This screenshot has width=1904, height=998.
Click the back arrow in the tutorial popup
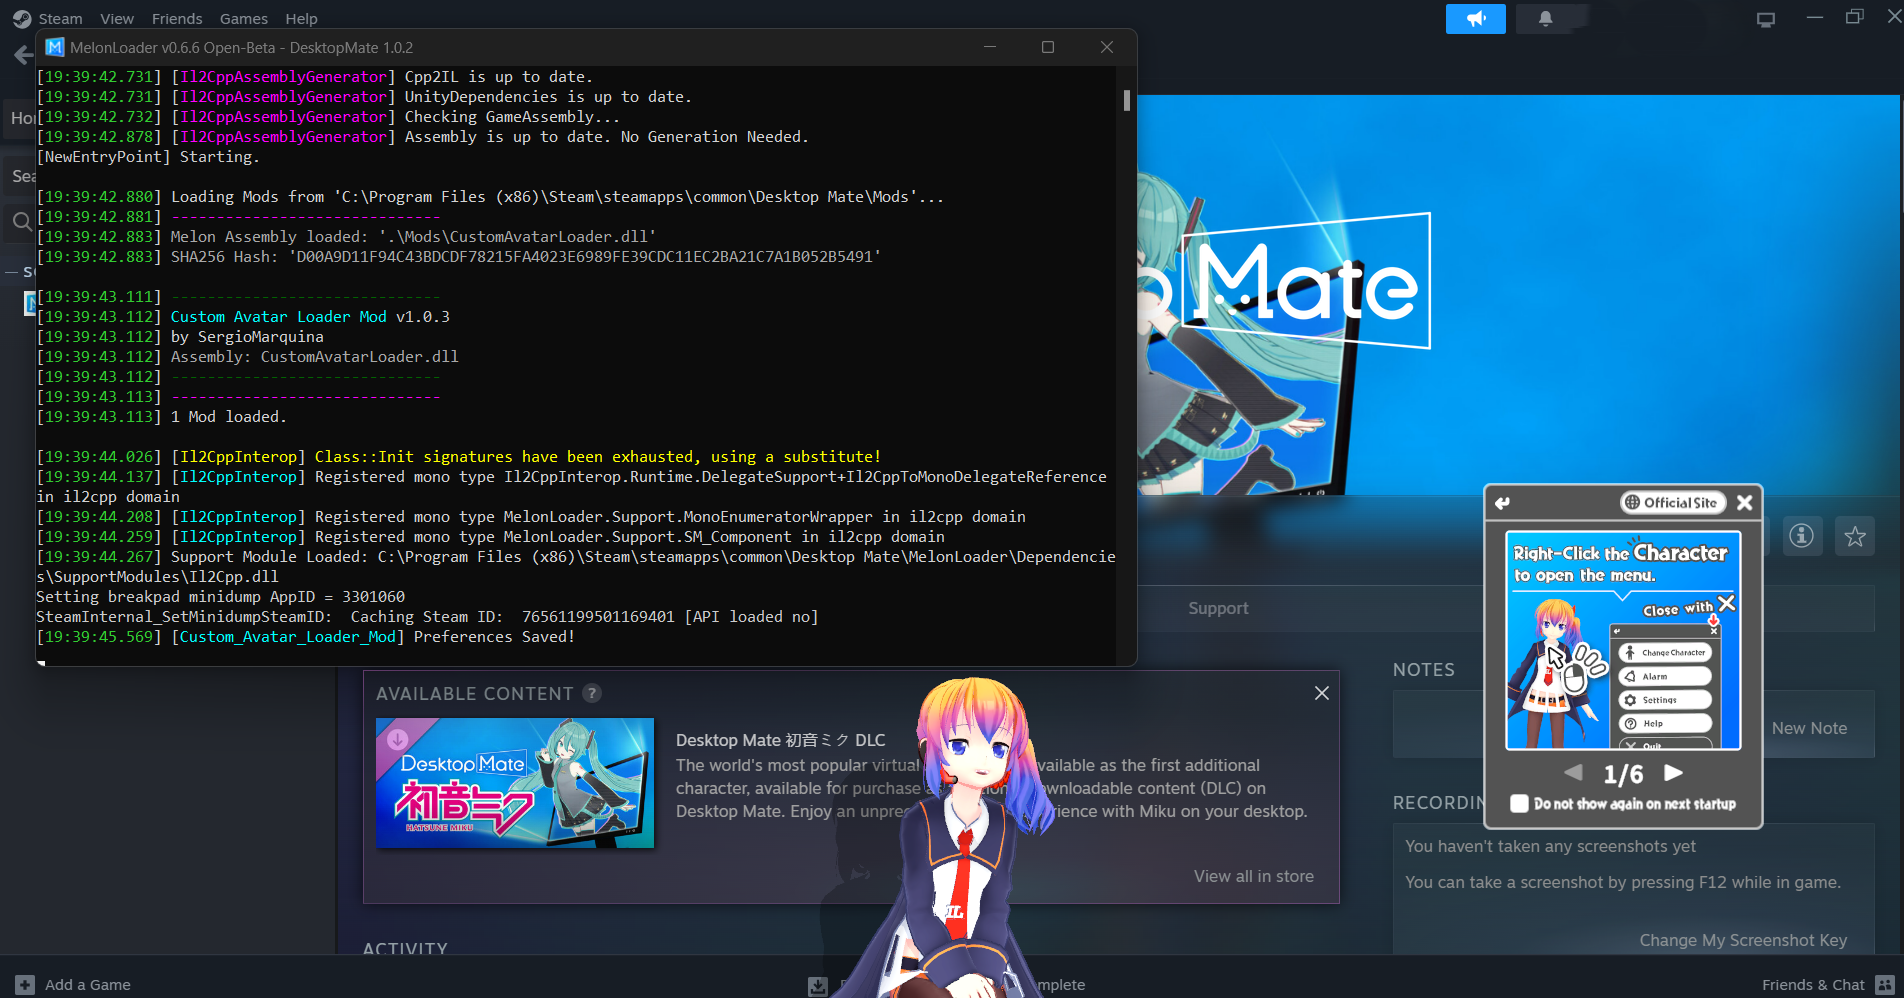click(x=1501, y=503)
